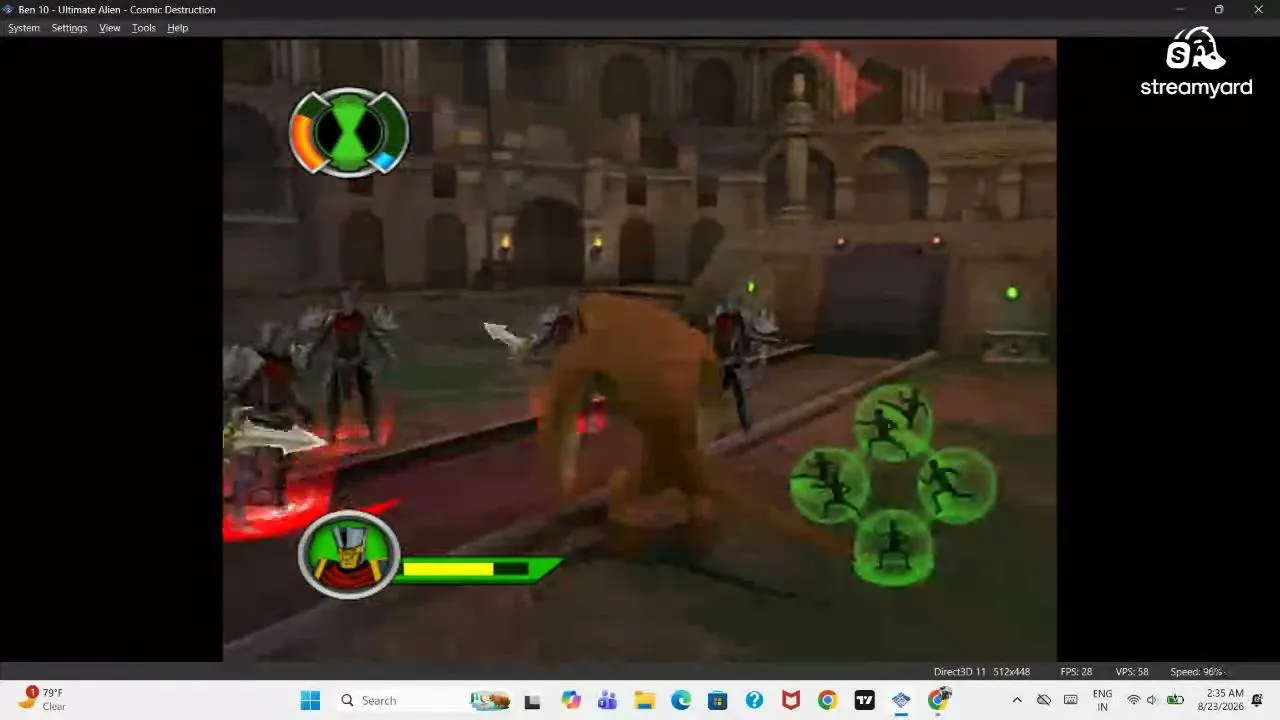1280x720 pixels.
Task: Click the 512x448 resolution in status bar
Action: (1011, 672)
